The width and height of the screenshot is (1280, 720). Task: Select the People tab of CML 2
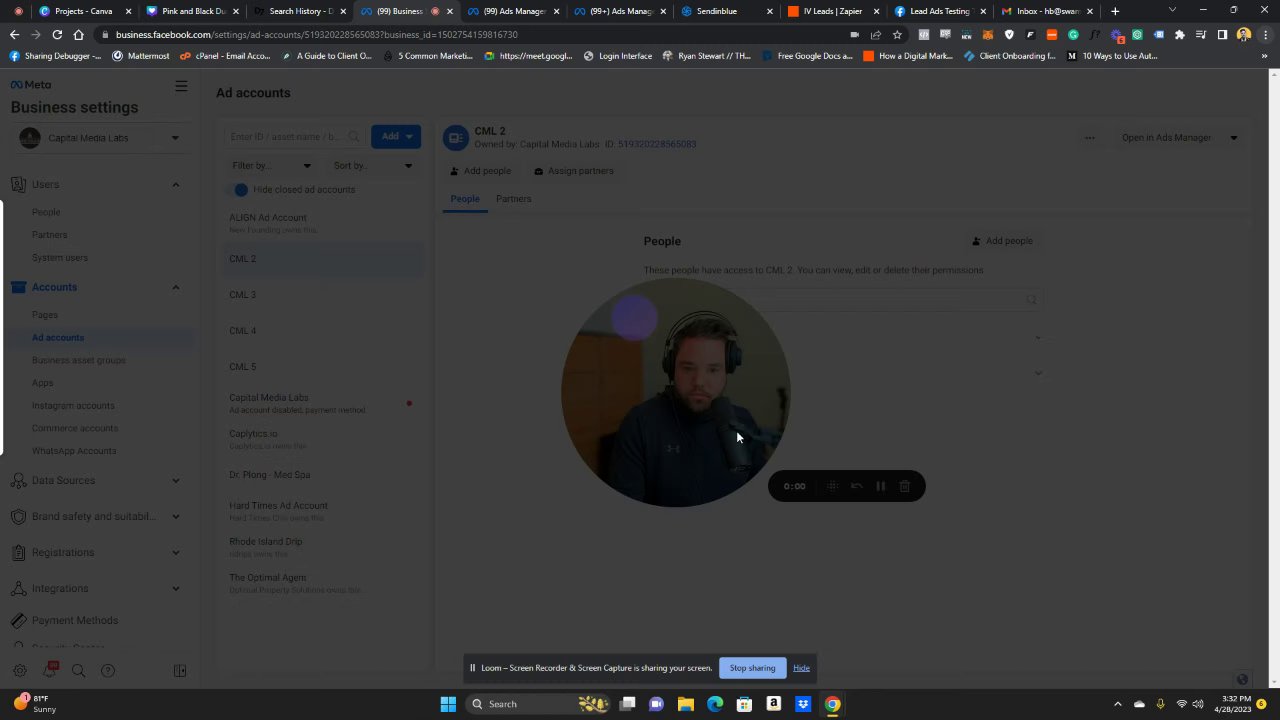click(x=465, y=199)
